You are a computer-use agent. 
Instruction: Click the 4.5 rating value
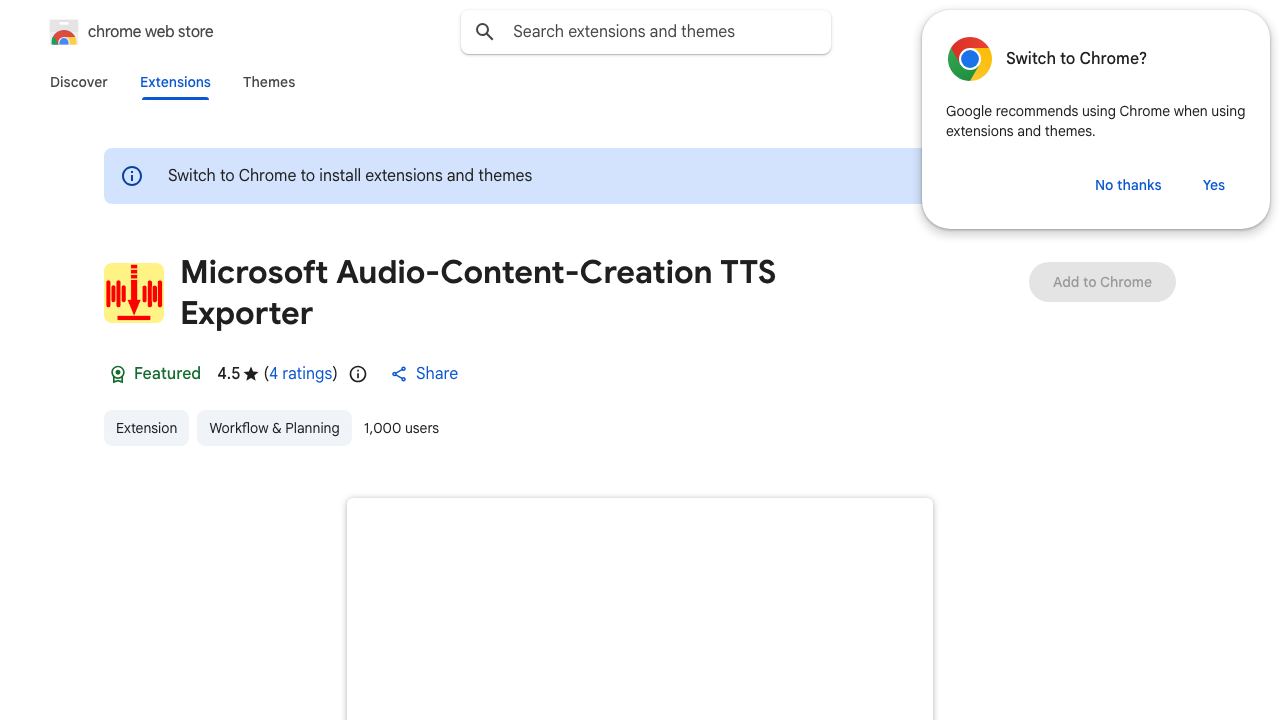coord(229,374)
